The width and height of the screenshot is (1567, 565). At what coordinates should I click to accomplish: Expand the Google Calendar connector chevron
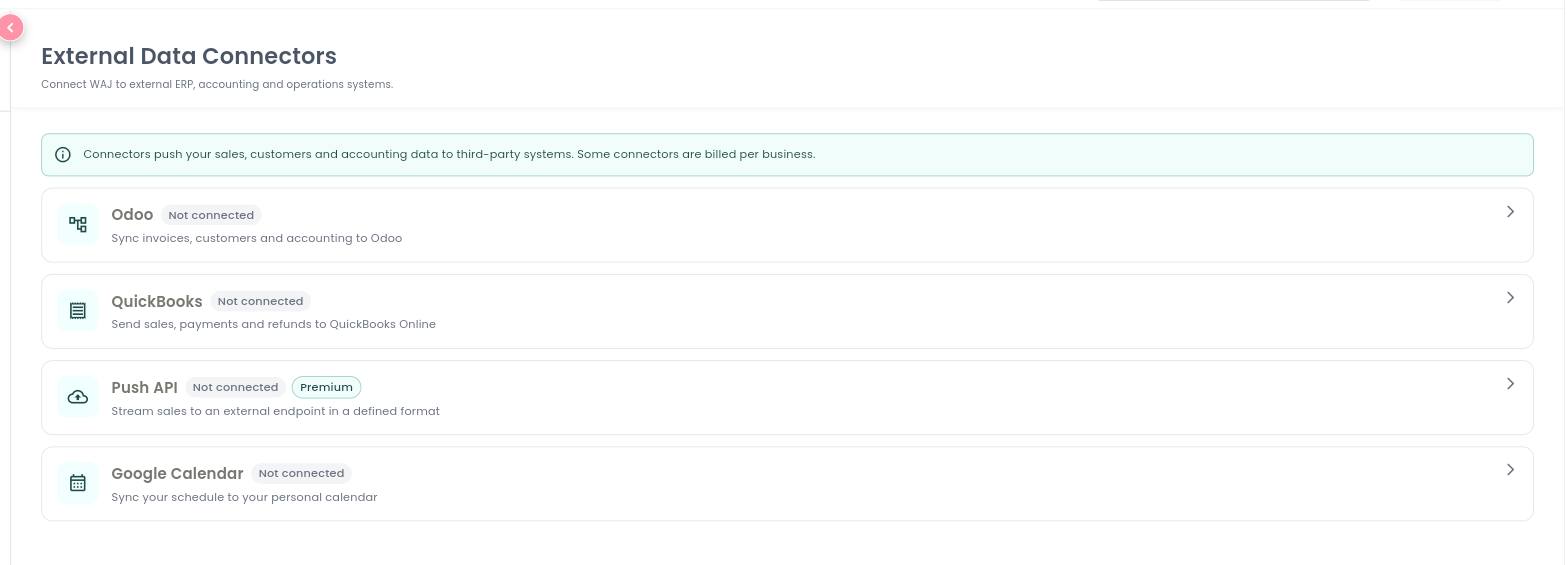[1510, 470]
